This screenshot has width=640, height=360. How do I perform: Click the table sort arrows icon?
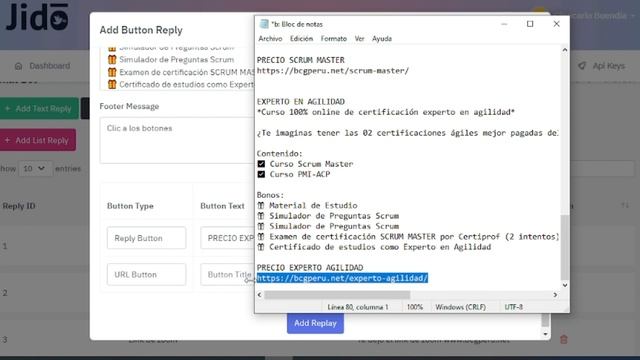pyautogui.click(x=625, y=205)
